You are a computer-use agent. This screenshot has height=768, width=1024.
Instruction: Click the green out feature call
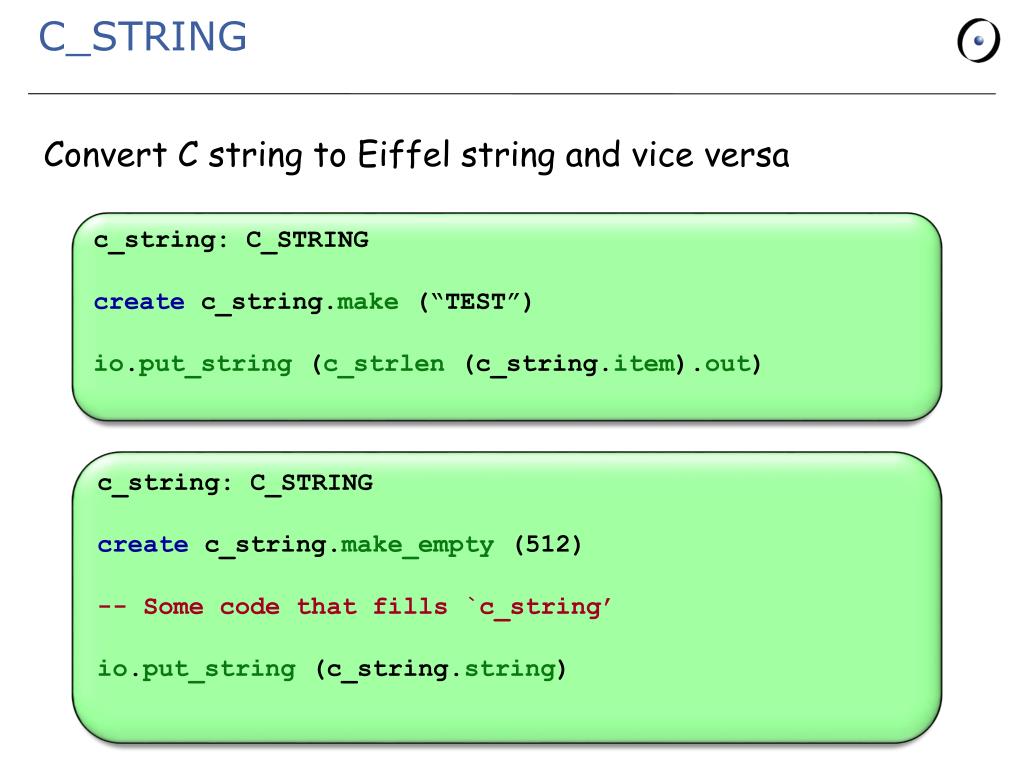click(726, 363)
